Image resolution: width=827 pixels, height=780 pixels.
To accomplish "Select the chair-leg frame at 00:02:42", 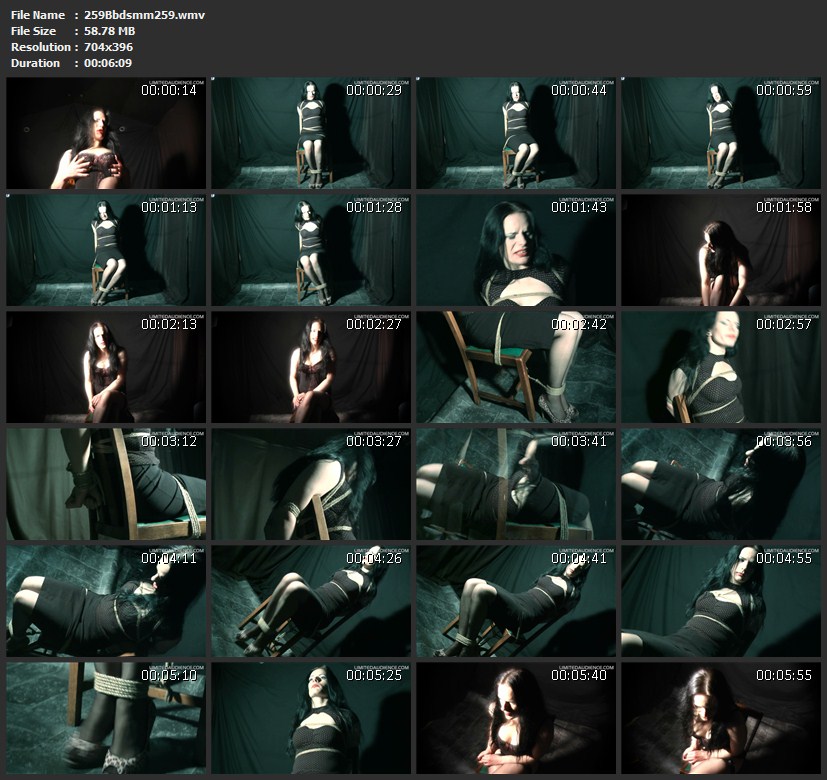I will pyautogui.click(x=516, y=367).
